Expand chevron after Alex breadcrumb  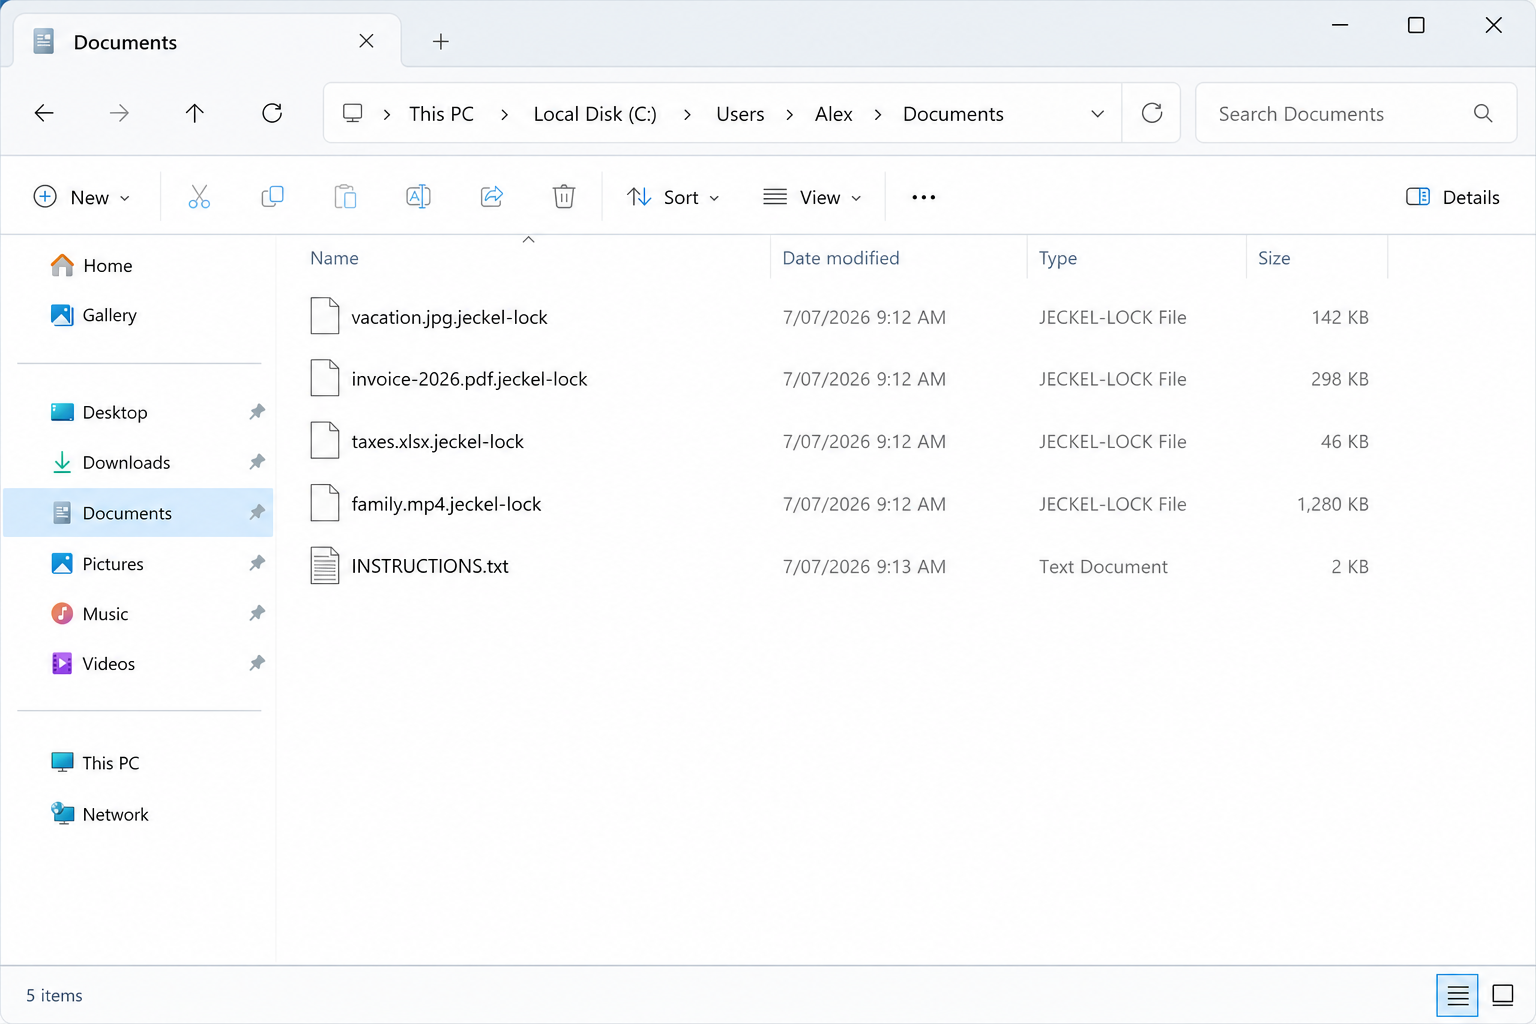[x=878, y=114]
